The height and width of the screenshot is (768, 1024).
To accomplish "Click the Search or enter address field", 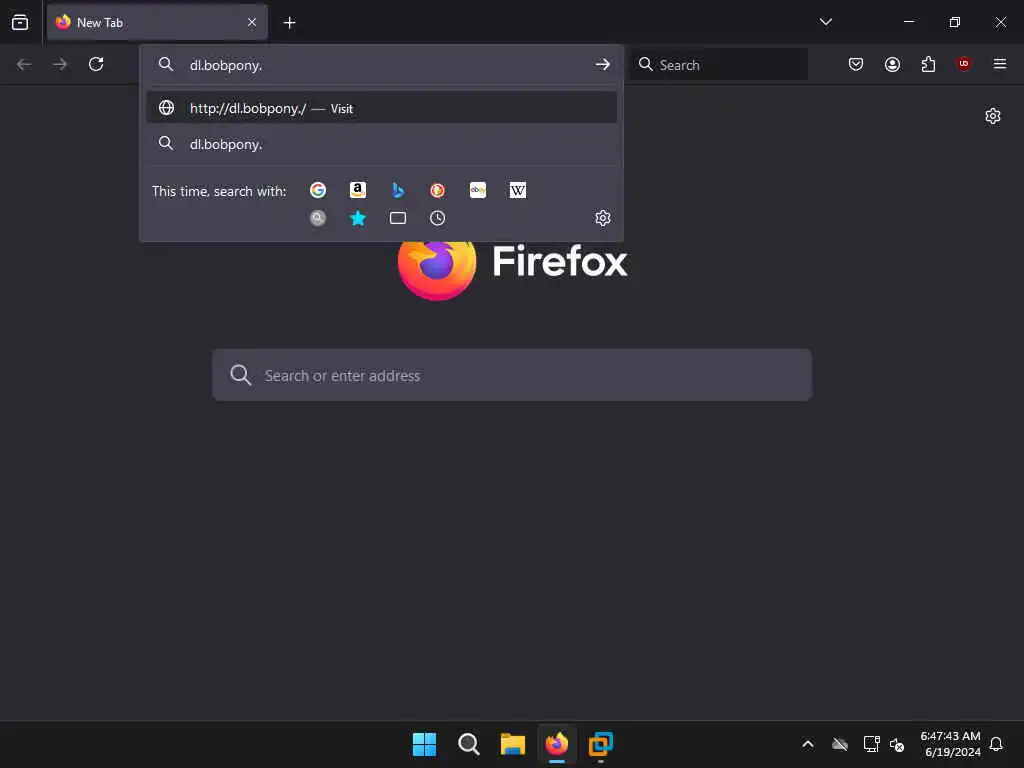I will 512,375.
